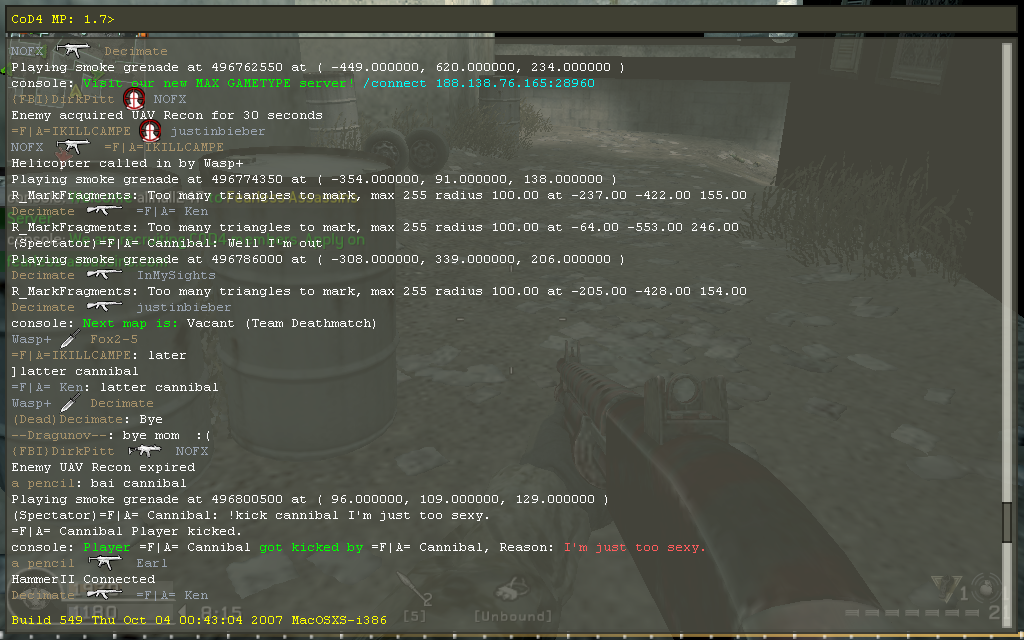
Task: Click smoke grenade line with timestamp 496774350
Action: pyautogui.click(x=313, y=179)
